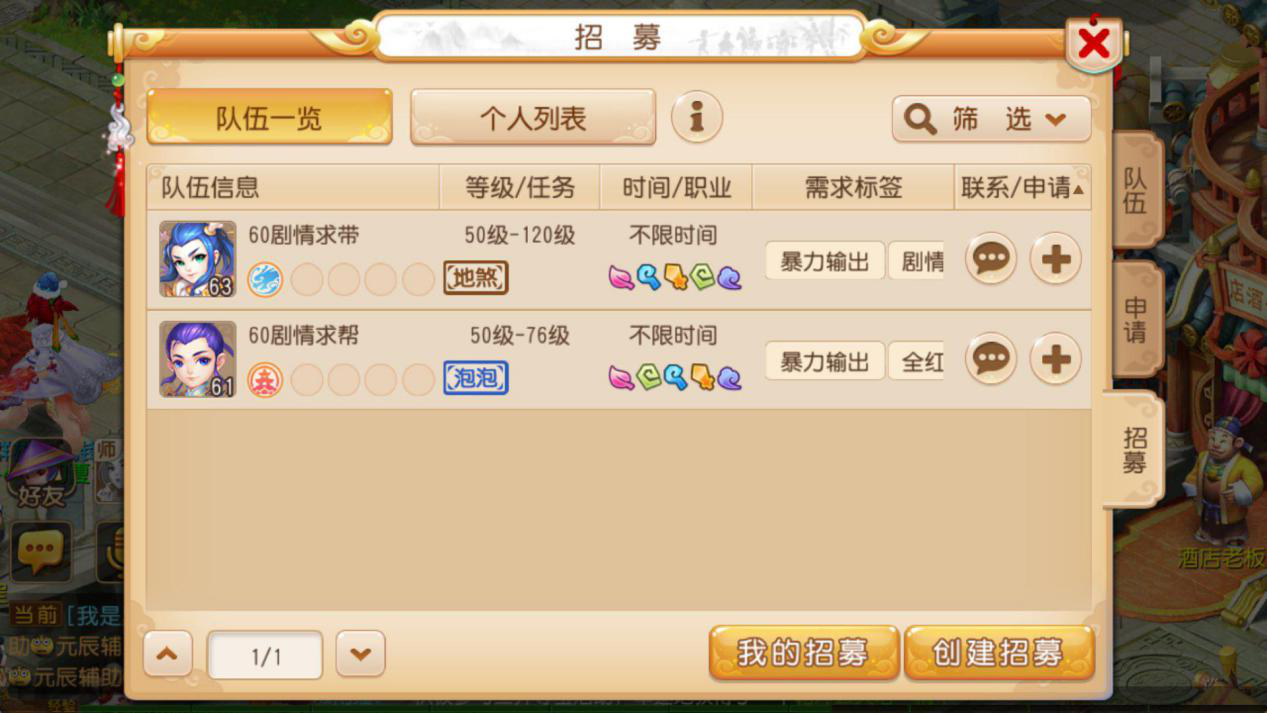Go to previous page with up arrow
Screen dimensions: 1267x713
click(167, 654)
